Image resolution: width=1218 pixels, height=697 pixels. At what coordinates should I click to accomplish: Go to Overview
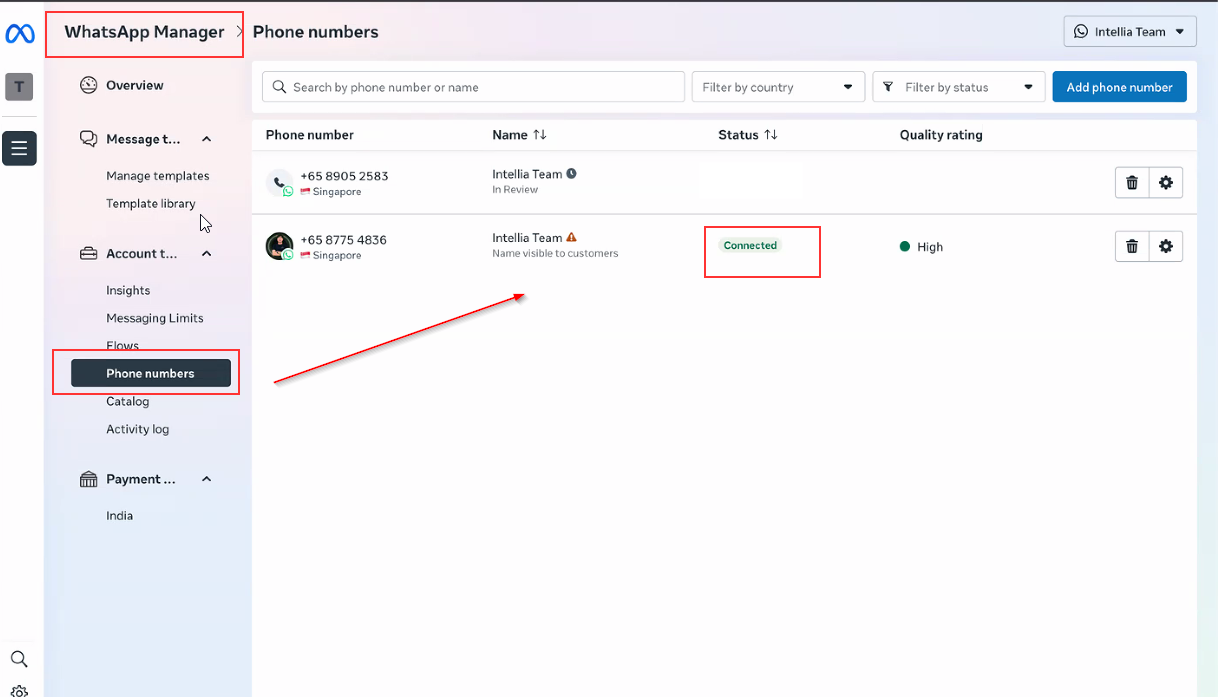coord(135,85)
